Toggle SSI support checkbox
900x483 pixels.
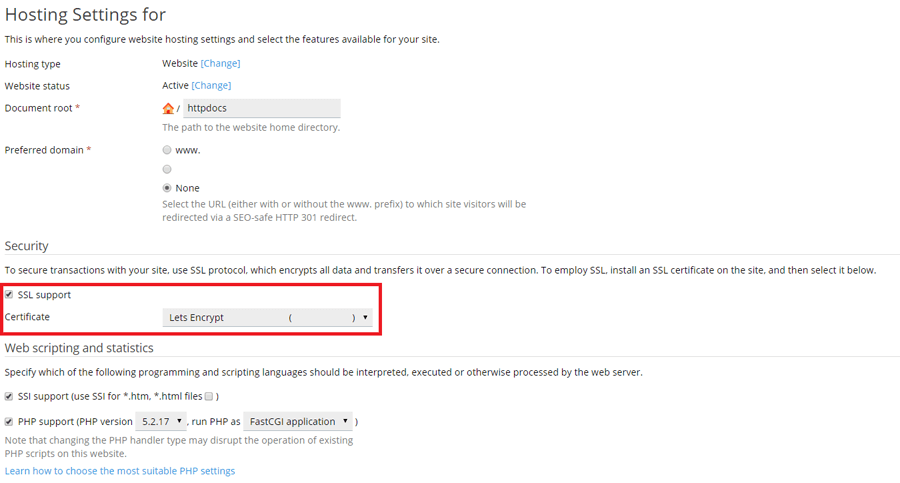[x=9, y=396]
